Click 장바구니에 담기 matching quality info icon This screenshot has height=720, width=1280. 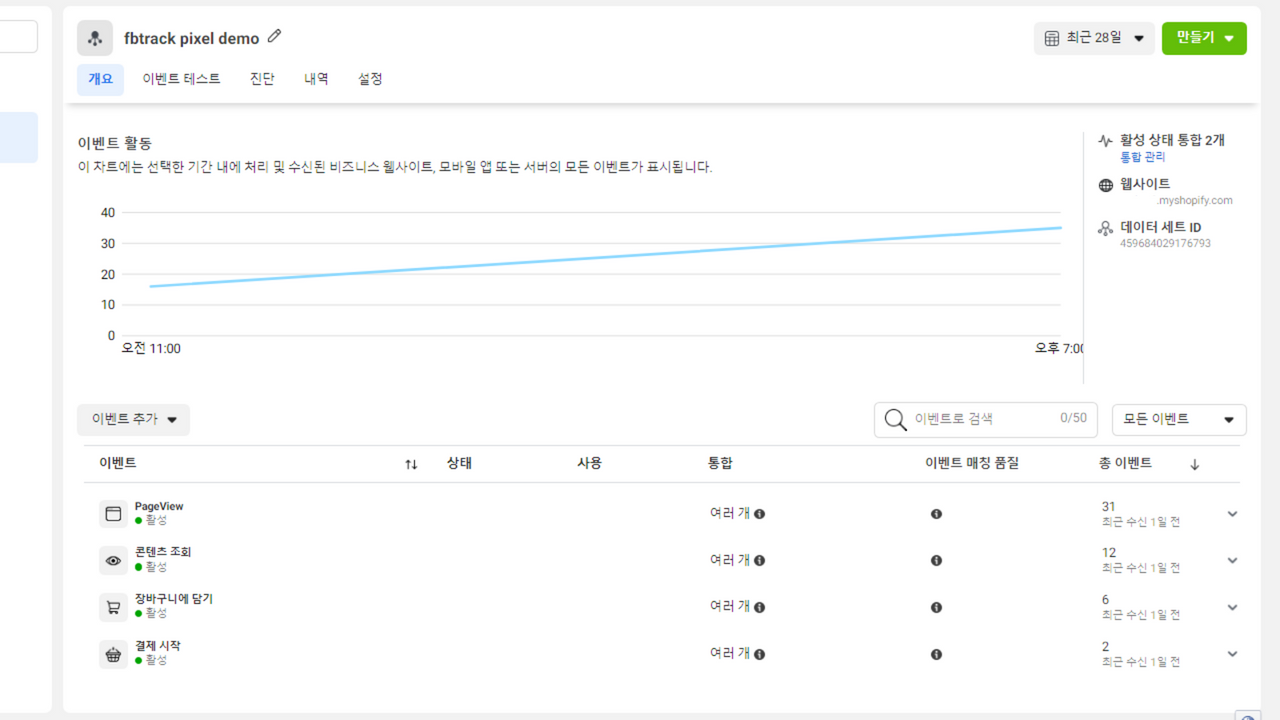[936, 608]
